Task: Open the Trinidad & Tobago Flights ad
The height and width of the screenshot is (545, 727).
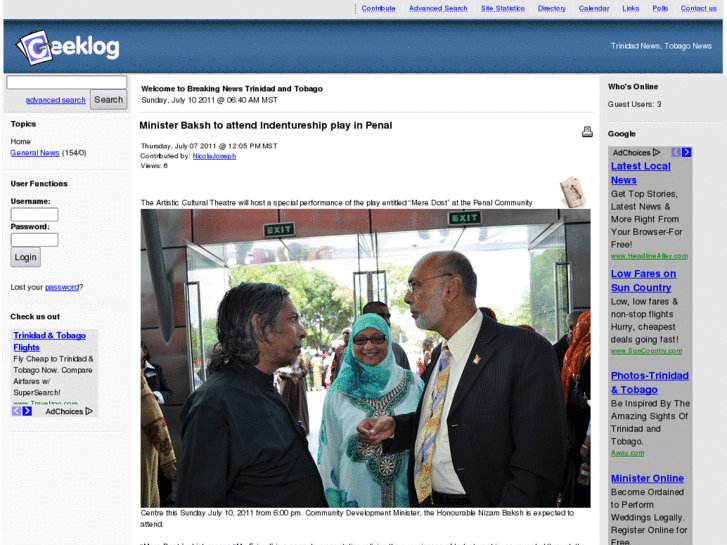Action: pyautogui.click(x=50, y=341)
